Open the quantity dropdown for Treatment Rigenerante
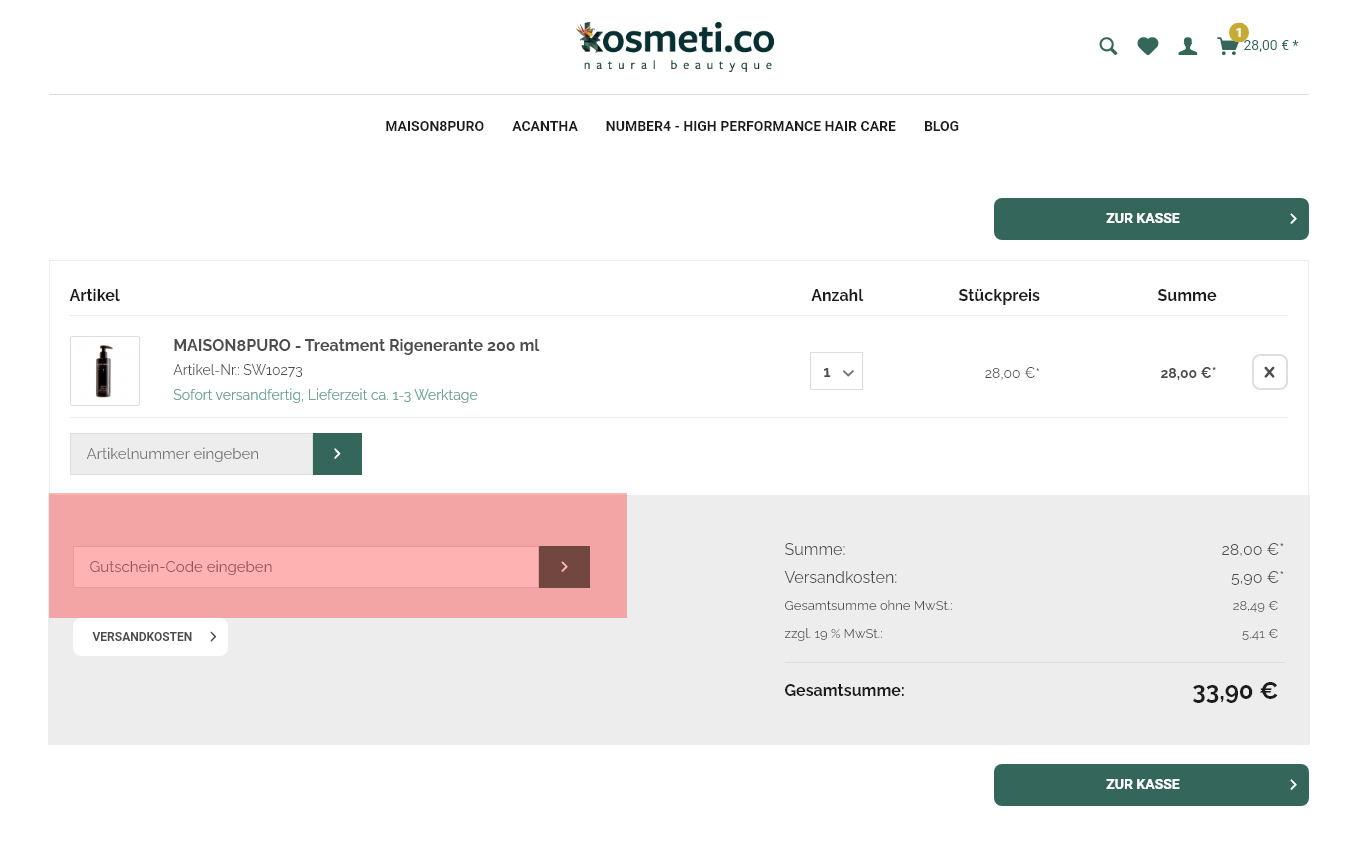 pos(836,371)
